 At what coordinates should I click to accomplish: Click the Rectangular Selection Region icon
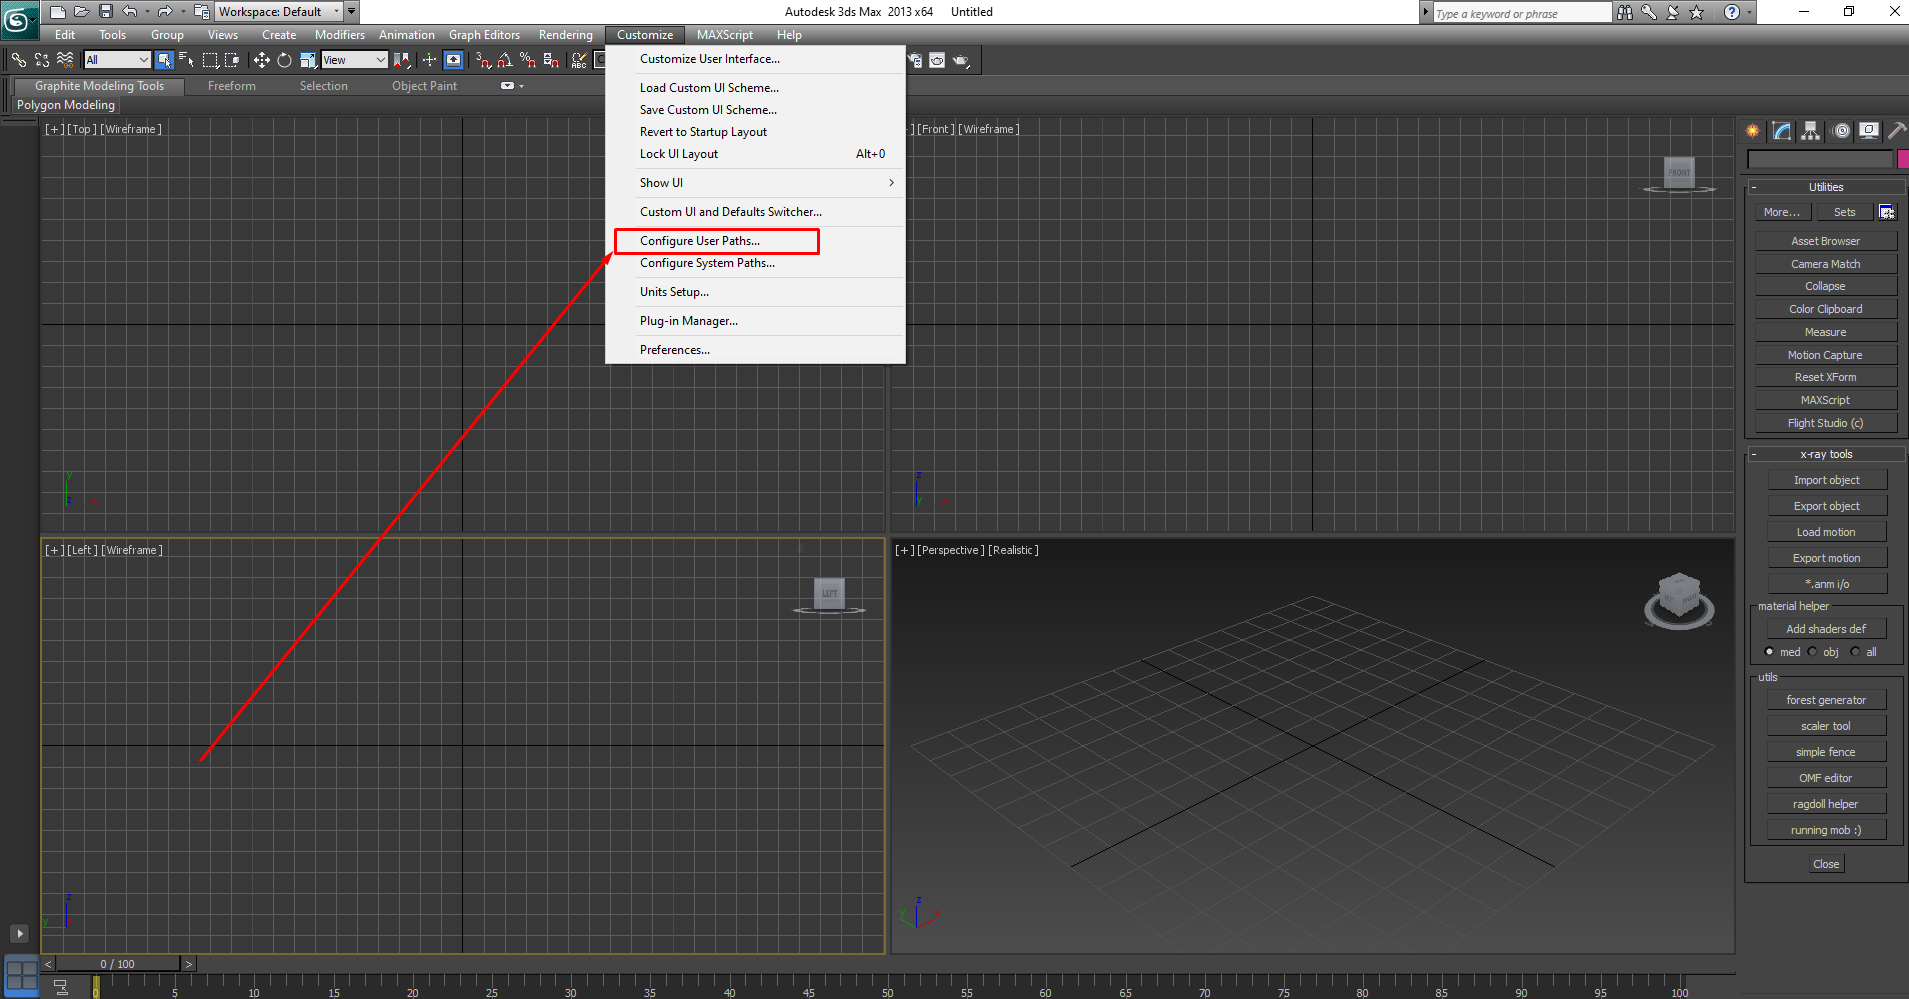point(210,60)
